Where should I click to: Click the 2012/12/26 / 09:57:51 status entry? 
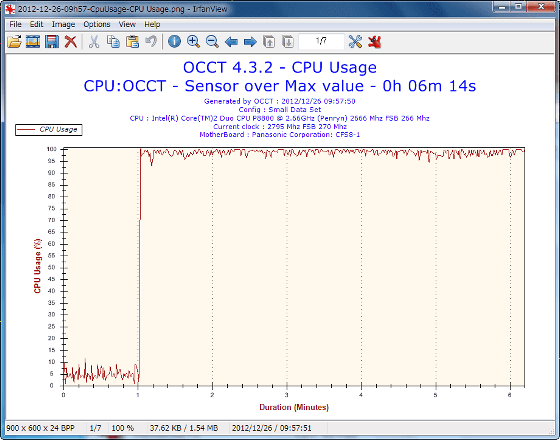tap(271, 428)
